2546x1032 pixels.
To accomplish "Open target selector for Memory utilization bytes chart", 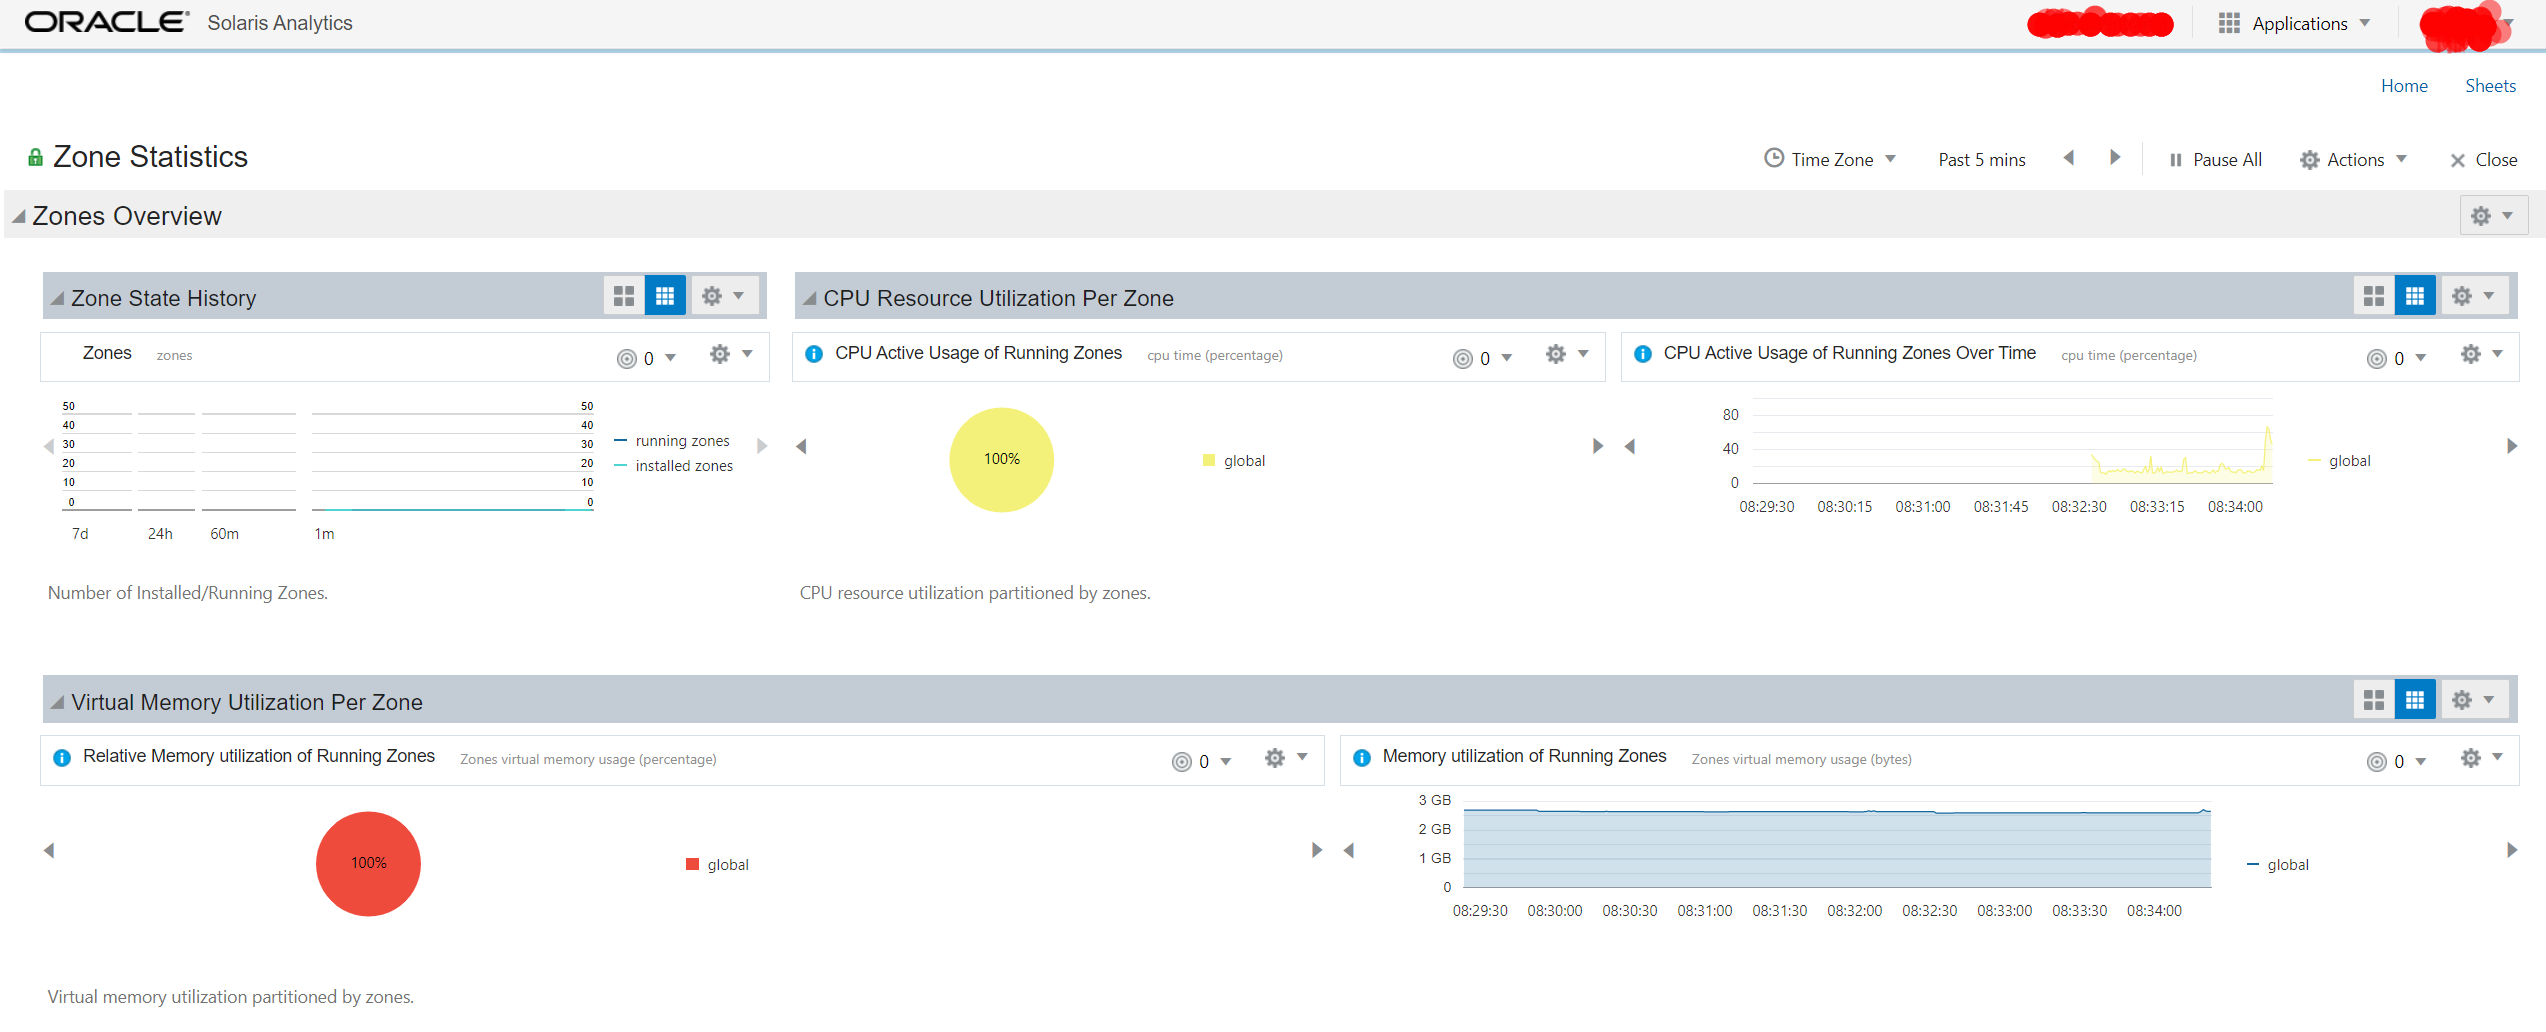I will click(2396, 762).
